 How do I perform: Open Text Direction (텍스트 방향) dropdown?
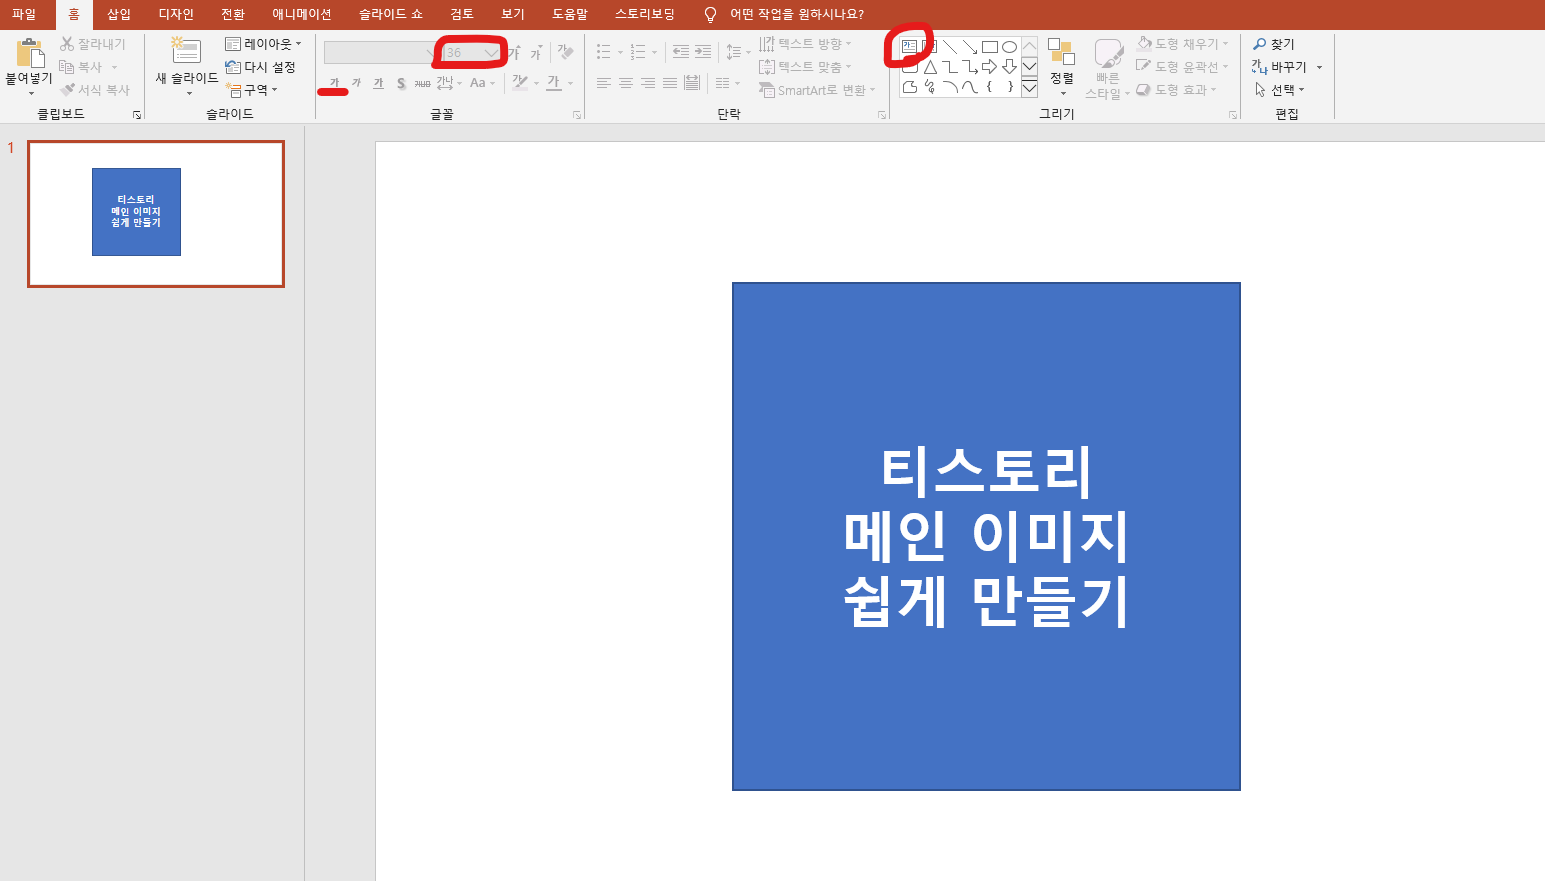click(805, 44)
